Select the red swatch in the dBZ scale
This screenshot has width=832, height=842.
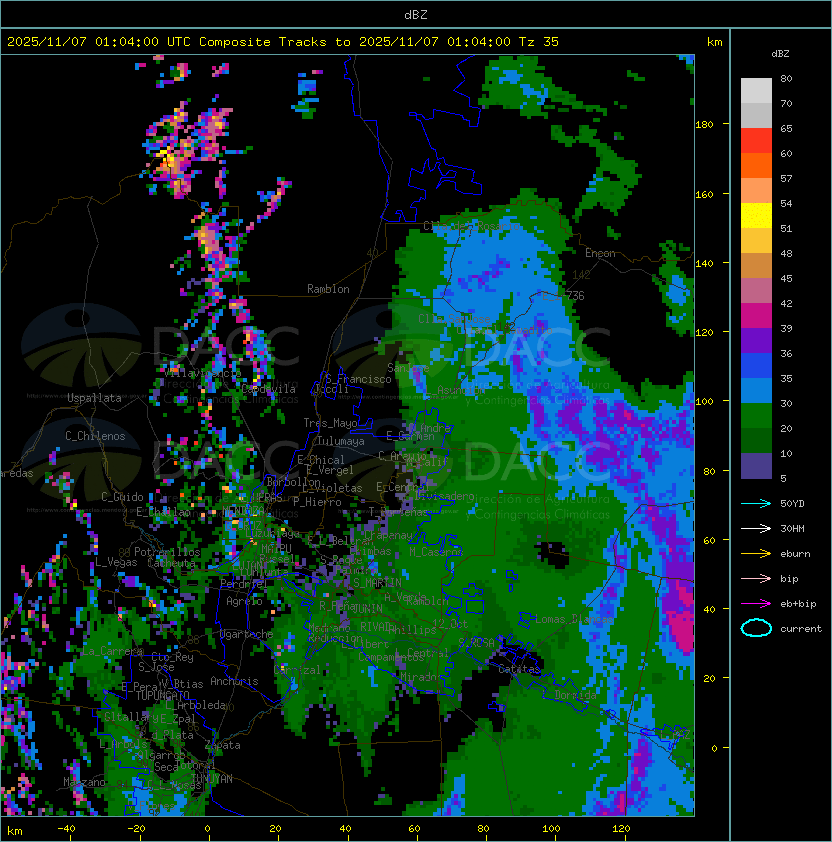click(x=756, y=141)
